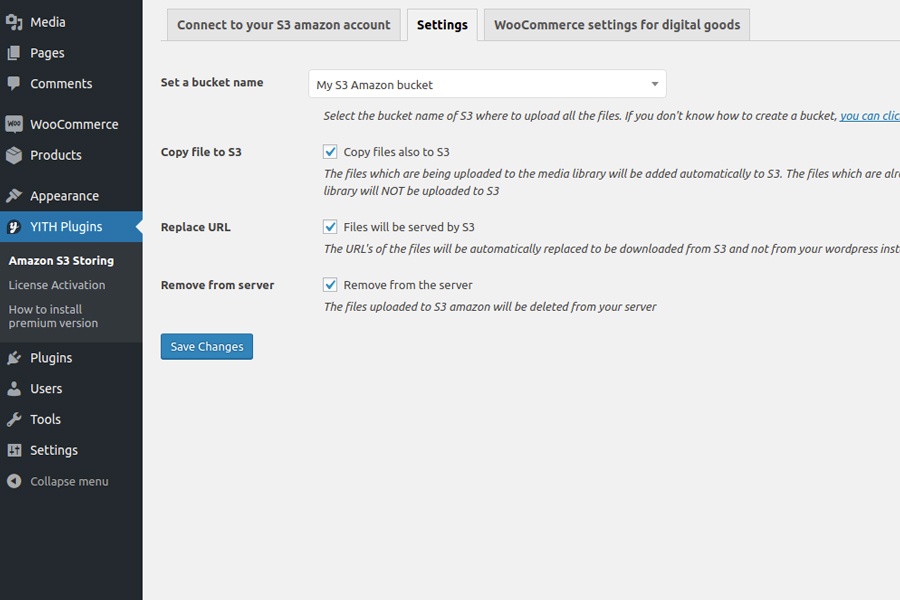Disable the Remove from the server checkbox
This screenshot has height=600, width=900.
click(330, 285)
